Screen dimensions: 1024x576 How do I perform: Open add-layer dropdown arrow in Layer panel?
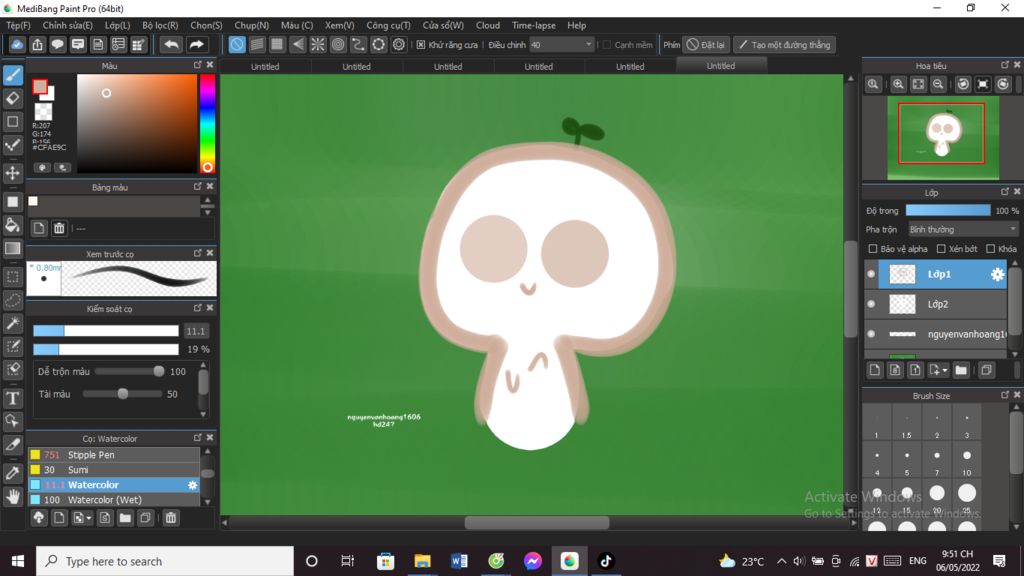pyautogui.click(x=944, y=371)
